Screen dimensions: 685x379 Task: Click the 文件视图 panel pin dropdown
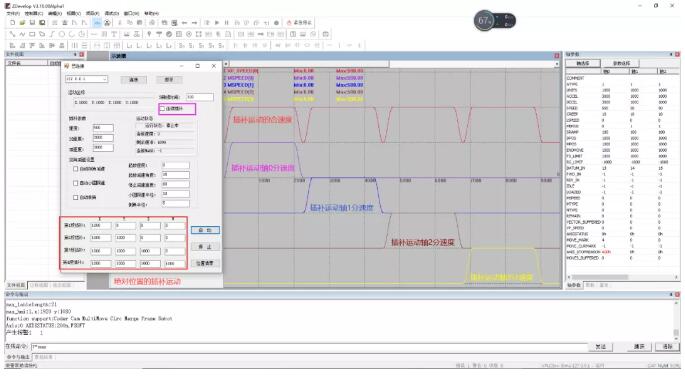point(75,55)
